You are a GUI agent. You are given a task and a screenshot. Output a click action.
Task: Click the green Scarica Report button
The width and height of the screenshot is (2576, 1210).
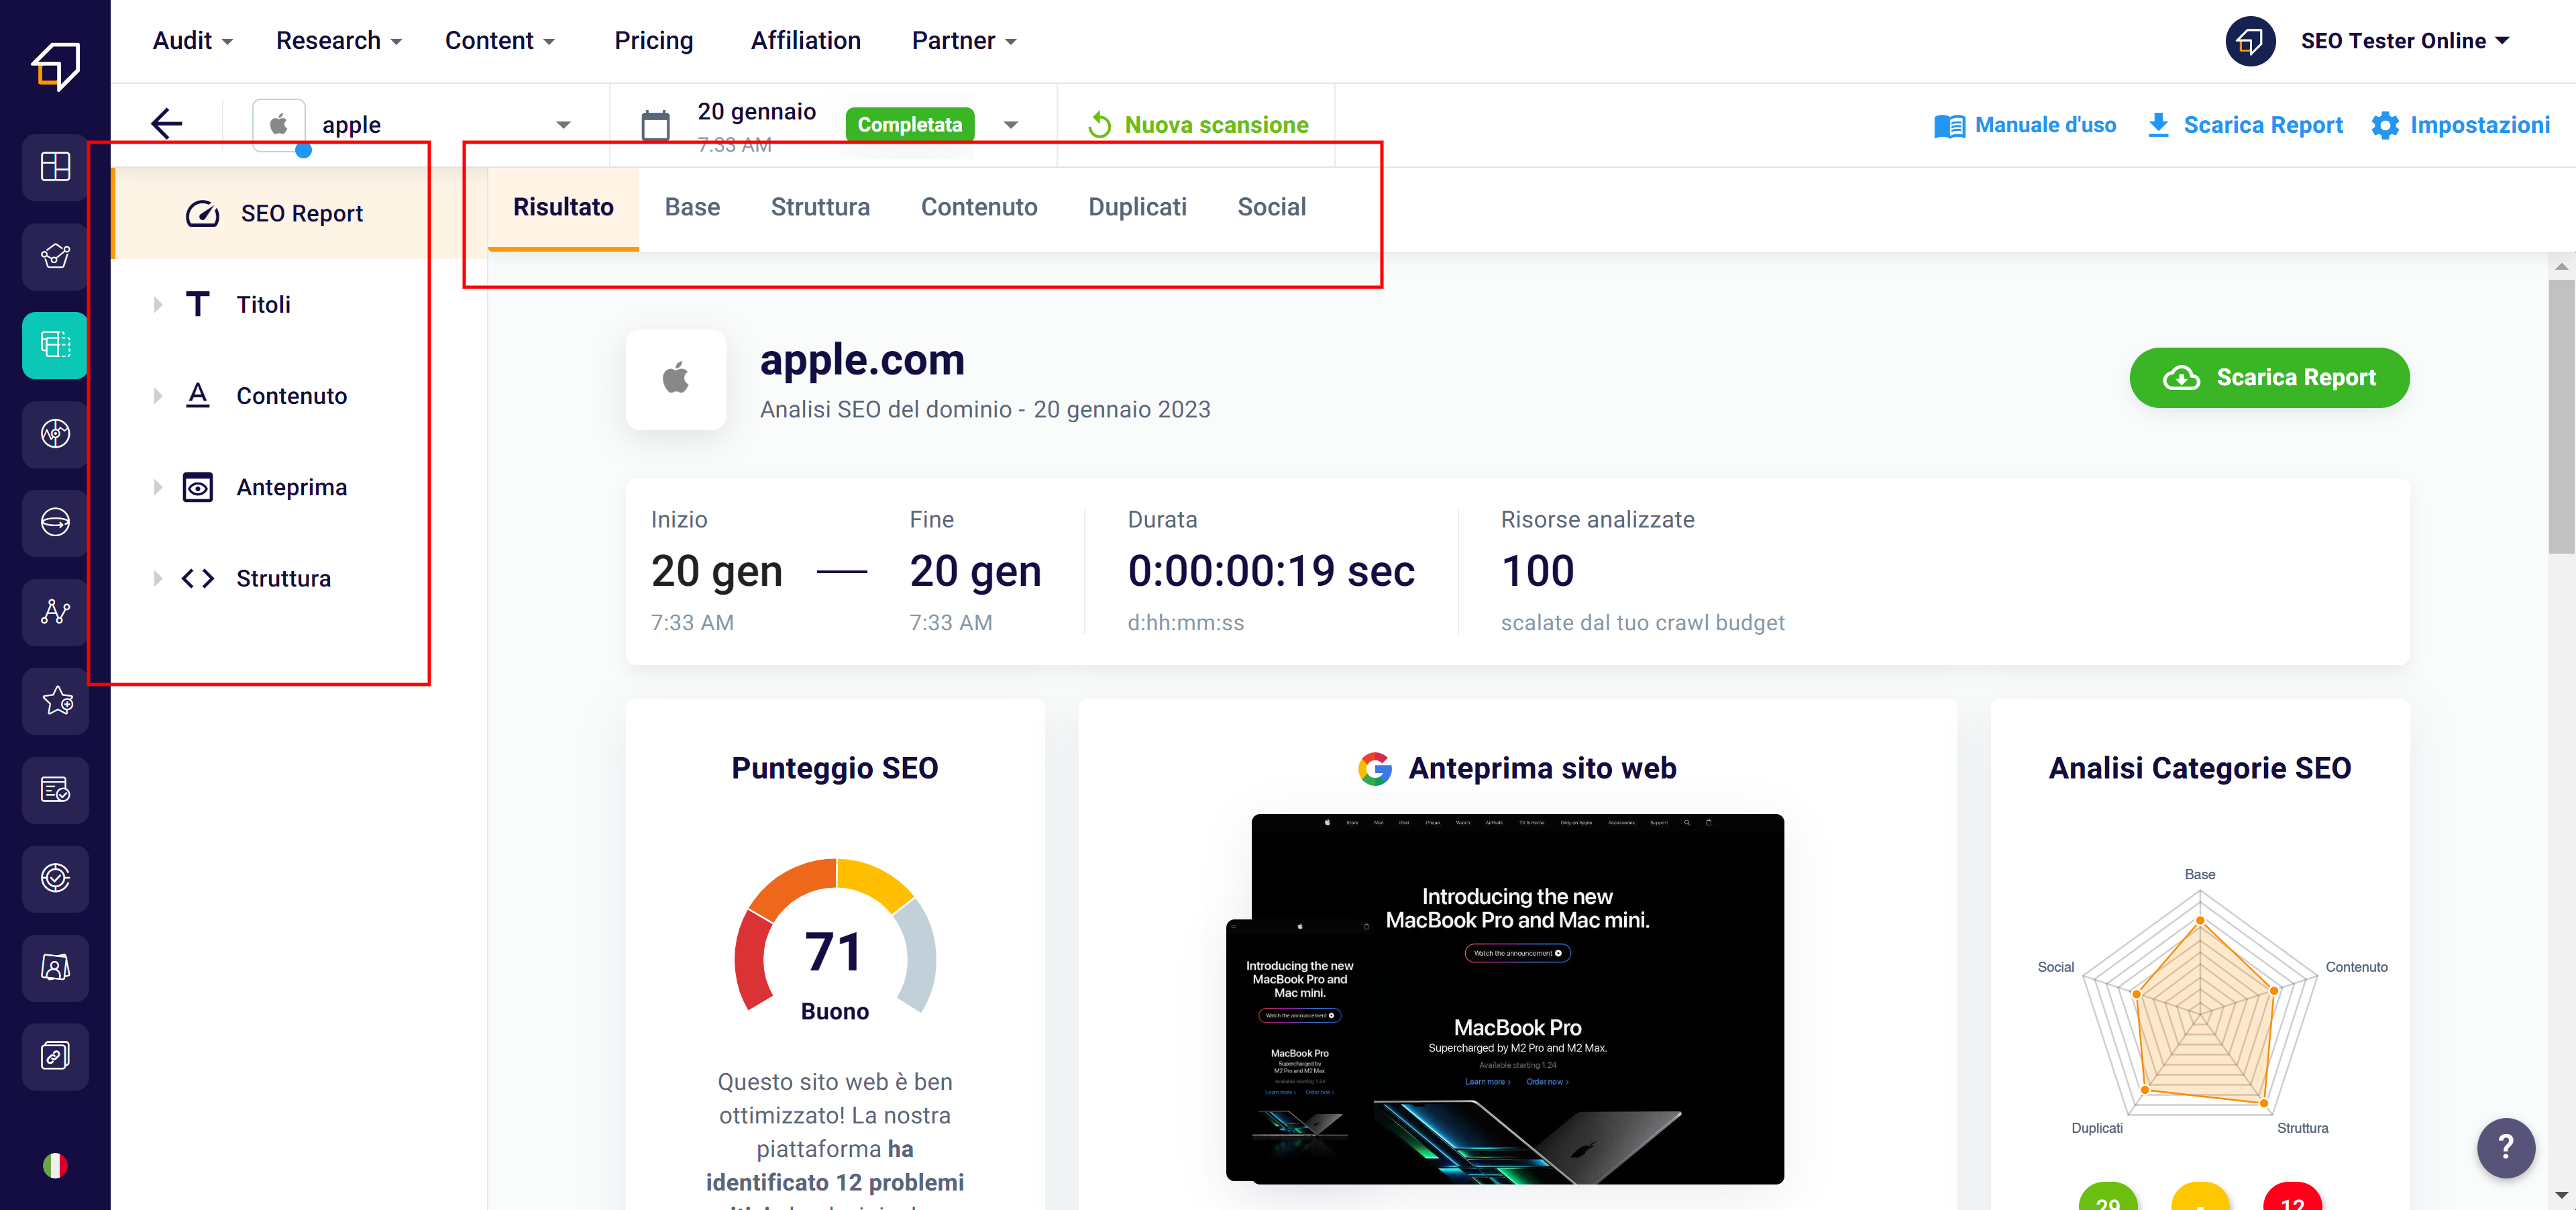point(2269,378)
